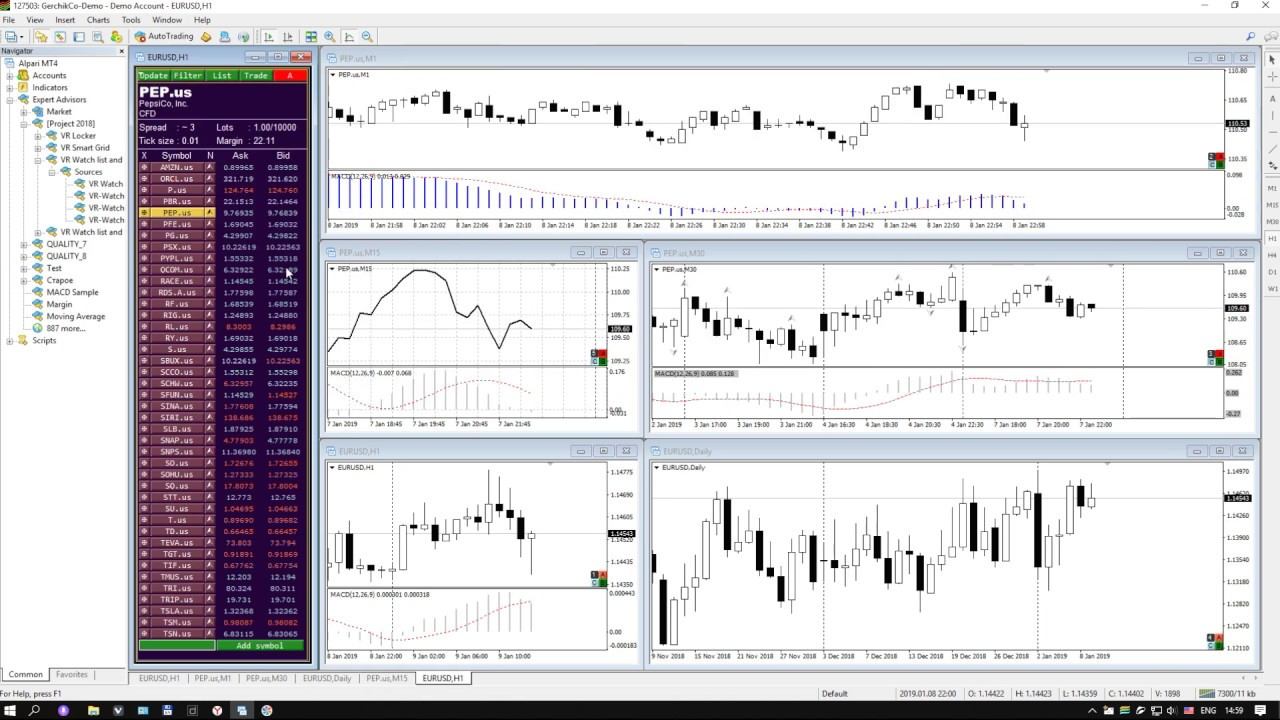The image size is (1280, 720).
Task: Select the horizontal line drawing tool
Action: point(1272,132)
